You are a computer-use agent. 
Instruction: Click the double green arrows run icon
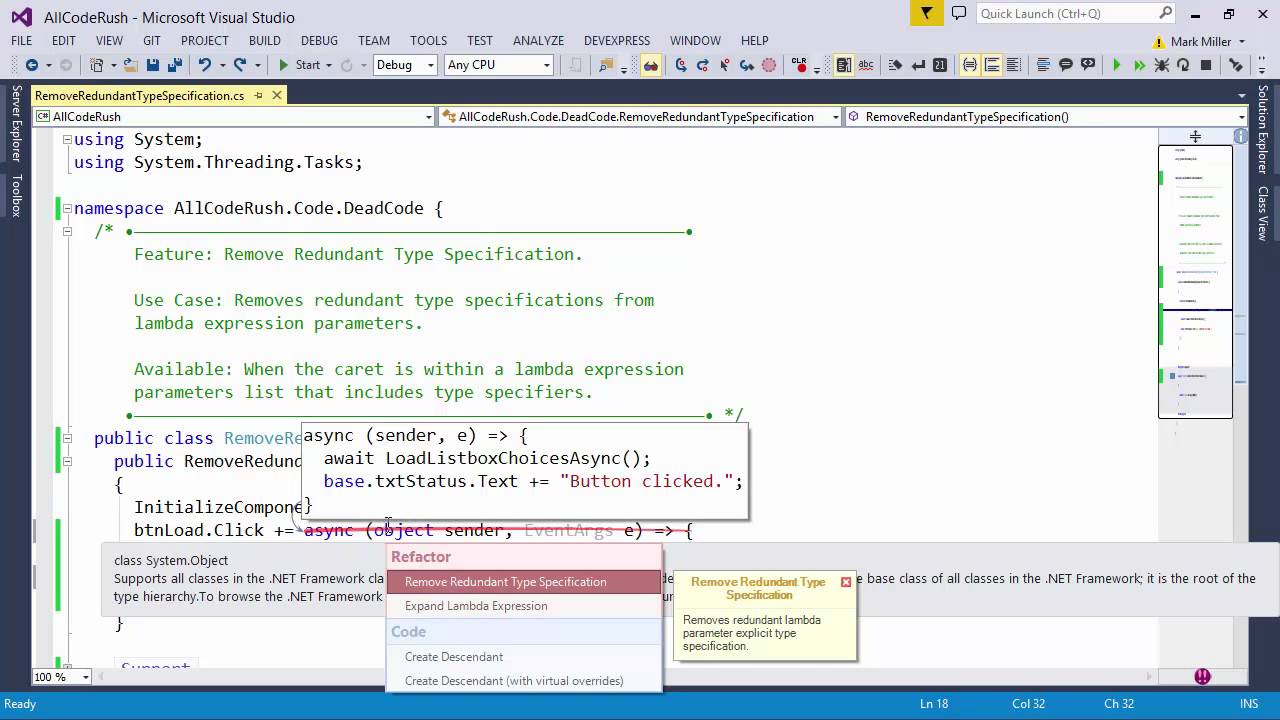point(1139,65)
